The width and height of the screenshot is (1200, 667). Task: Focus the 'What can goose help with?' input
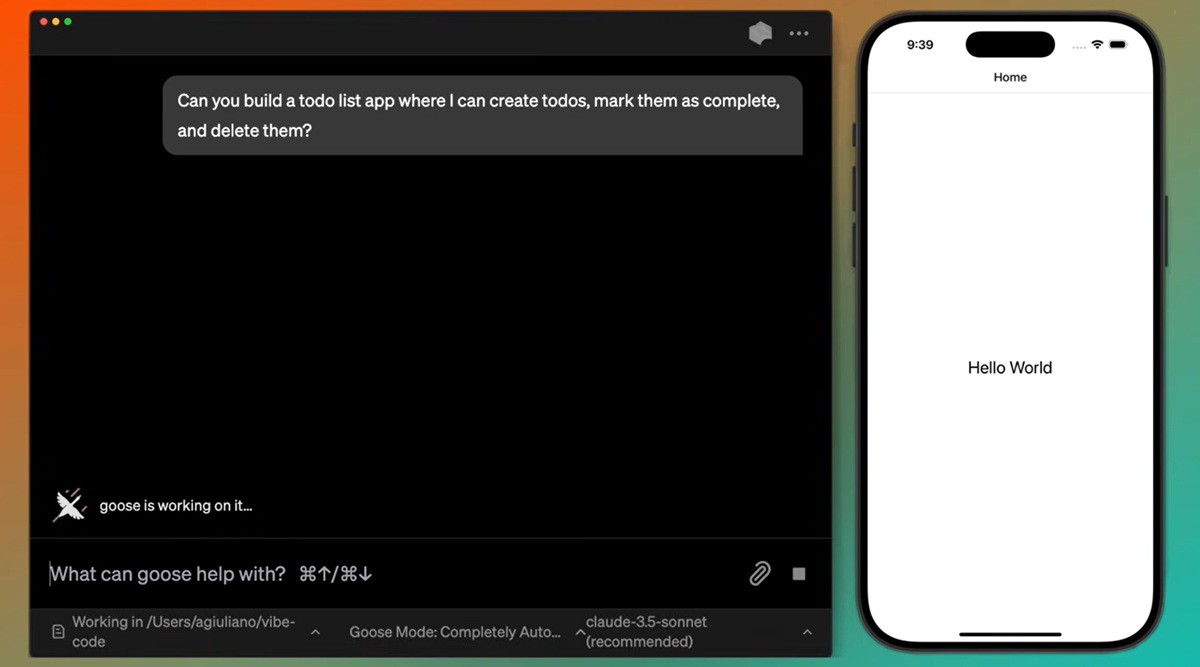390,573
